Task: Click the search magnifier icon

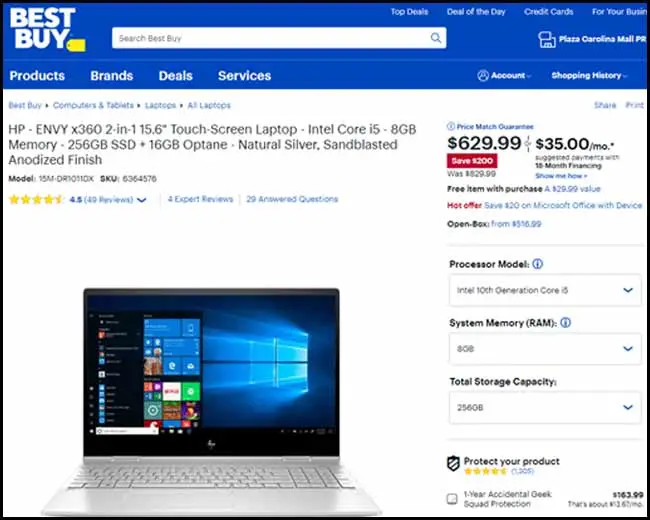Action: click(x=436, y=38)
